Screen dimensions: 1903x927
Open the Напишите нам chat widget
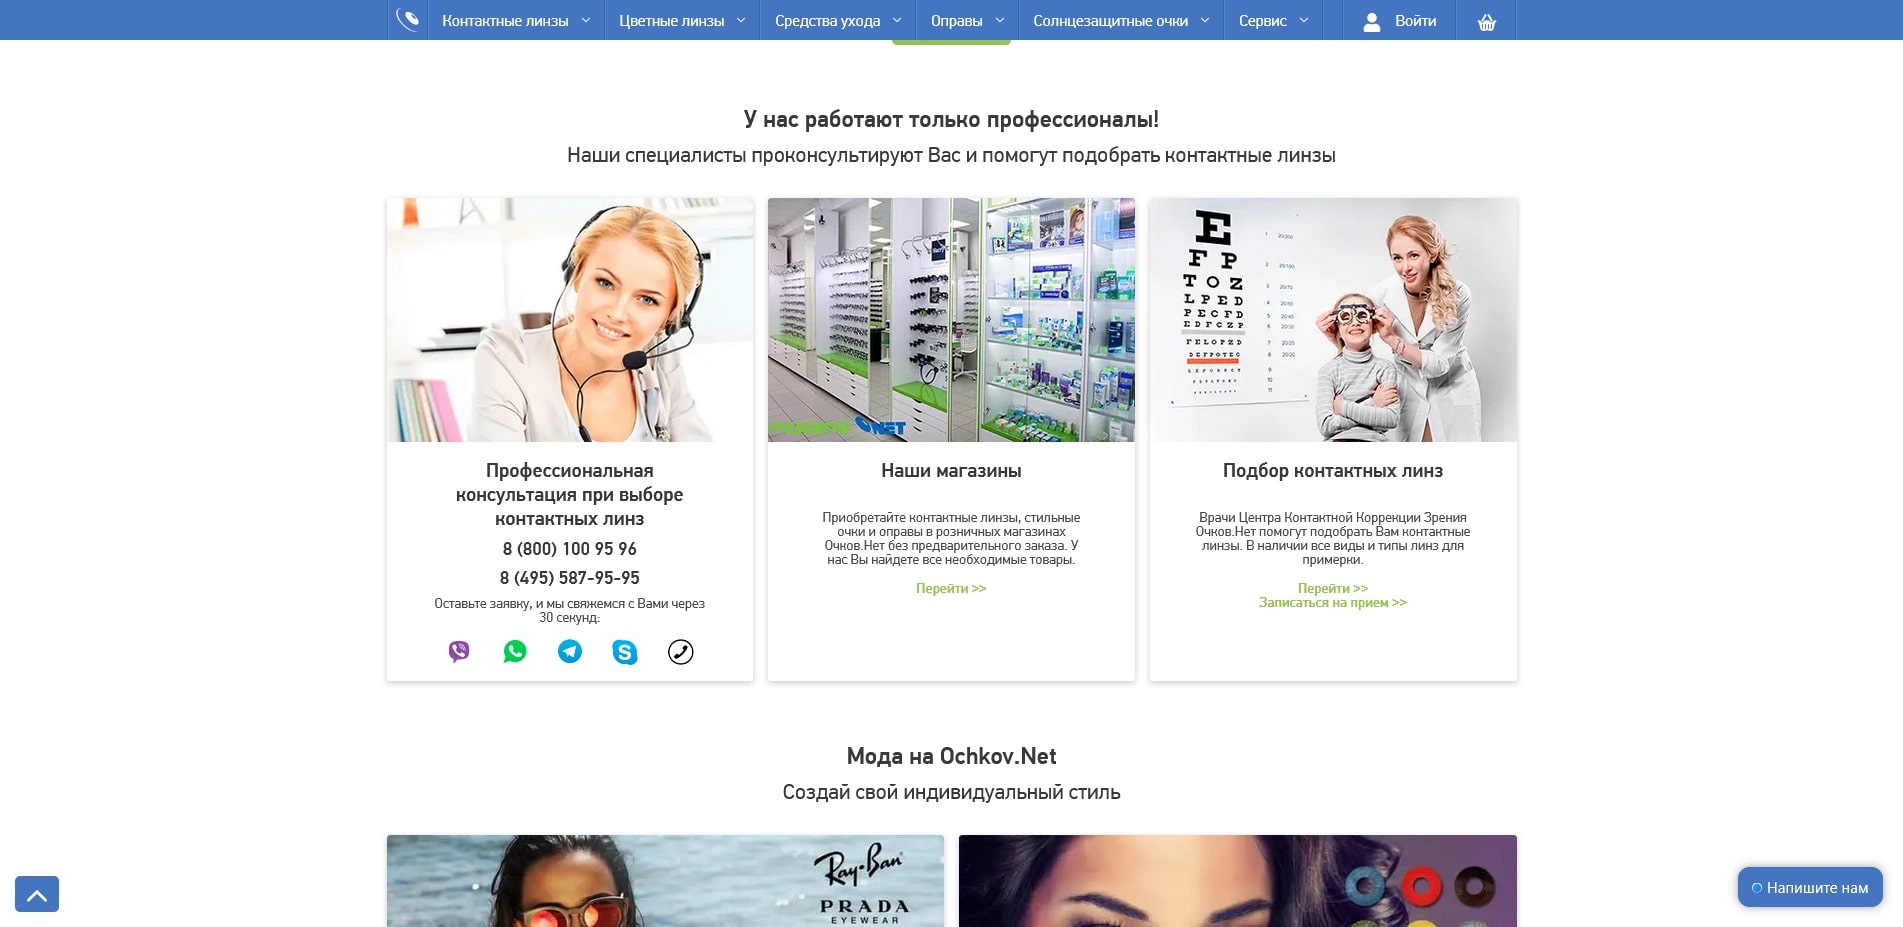click(1810, 888)
